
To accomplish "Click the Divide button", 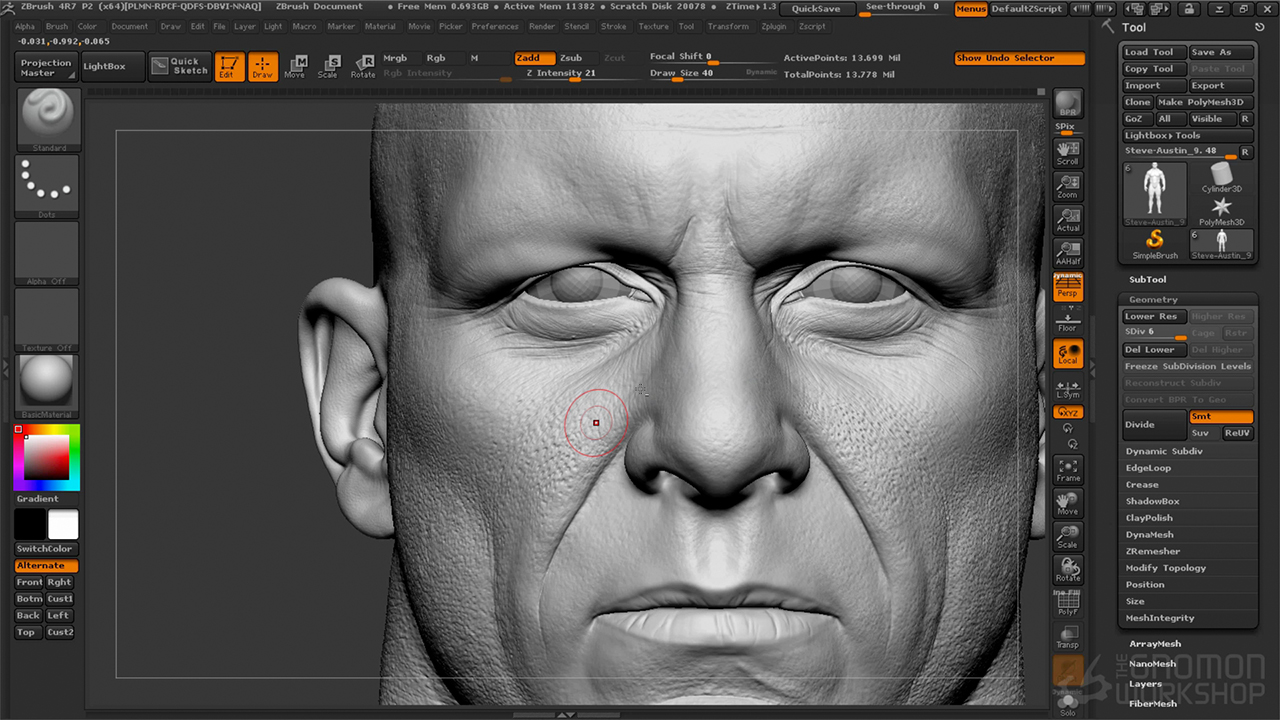I will click(1154, 424).
